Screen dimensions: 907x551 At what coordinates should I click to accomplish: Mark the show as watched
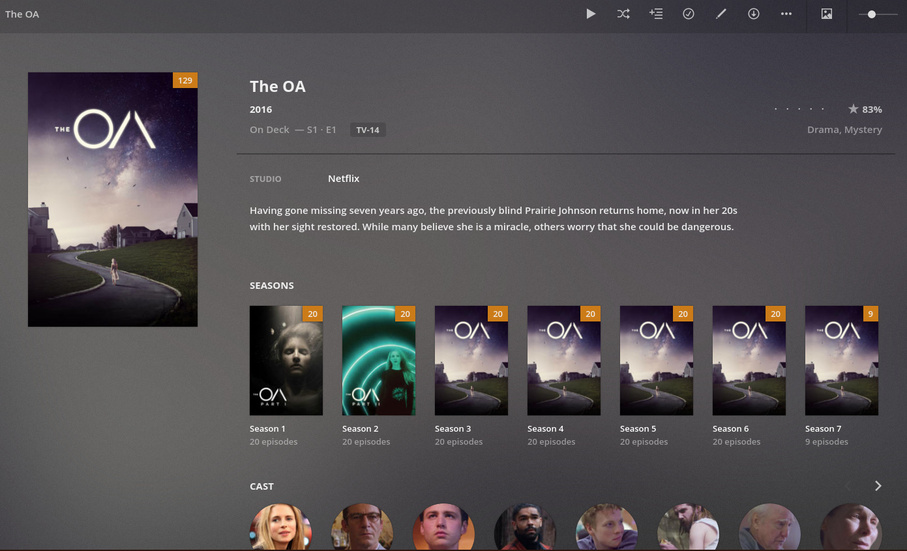[688, 14]
